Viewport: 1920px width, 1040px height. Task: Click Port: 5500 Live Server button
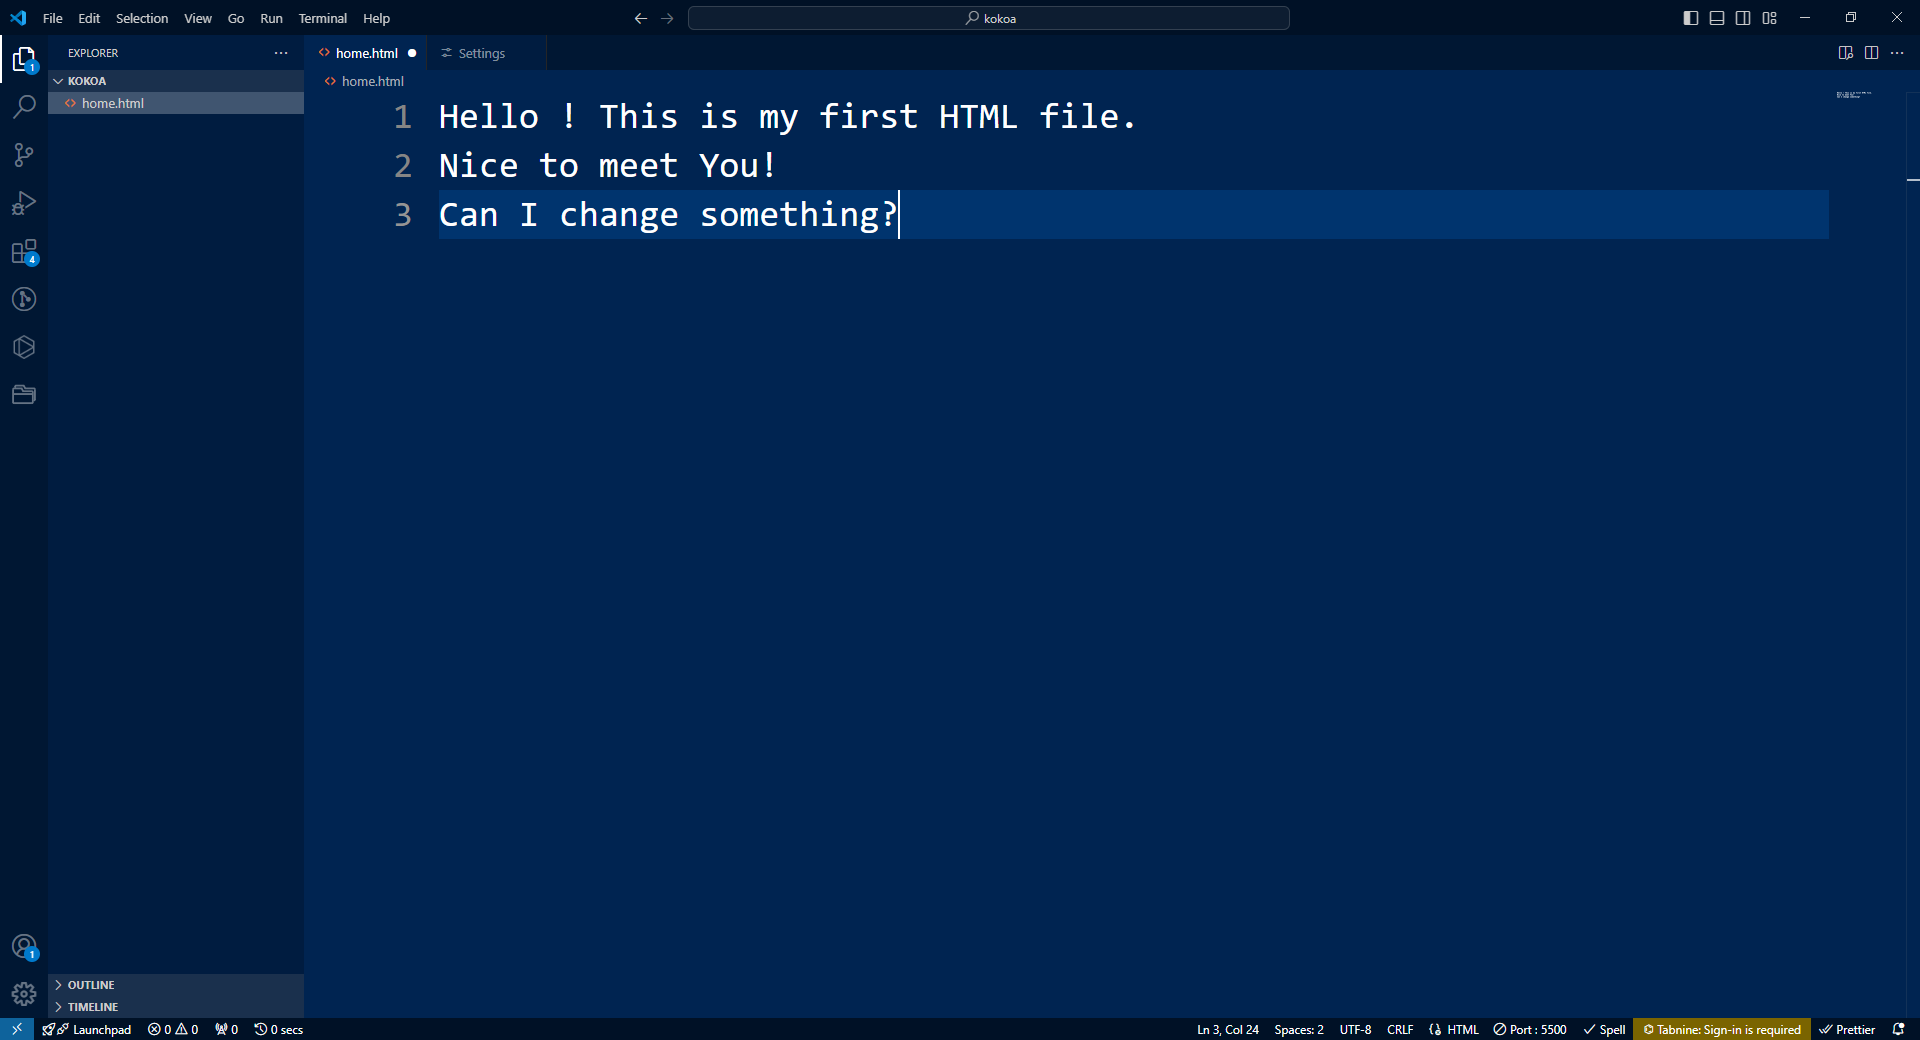[x=1530, y=1029]
